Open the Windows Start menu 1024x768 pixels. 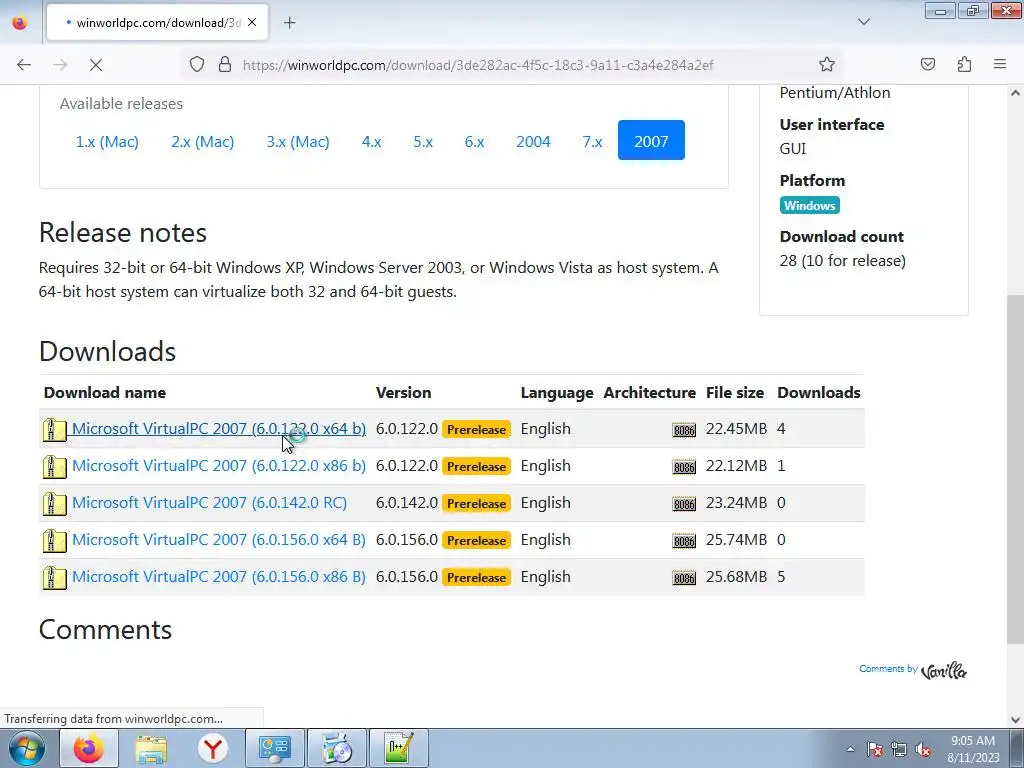pyautogui.click(x=27, y=748)
